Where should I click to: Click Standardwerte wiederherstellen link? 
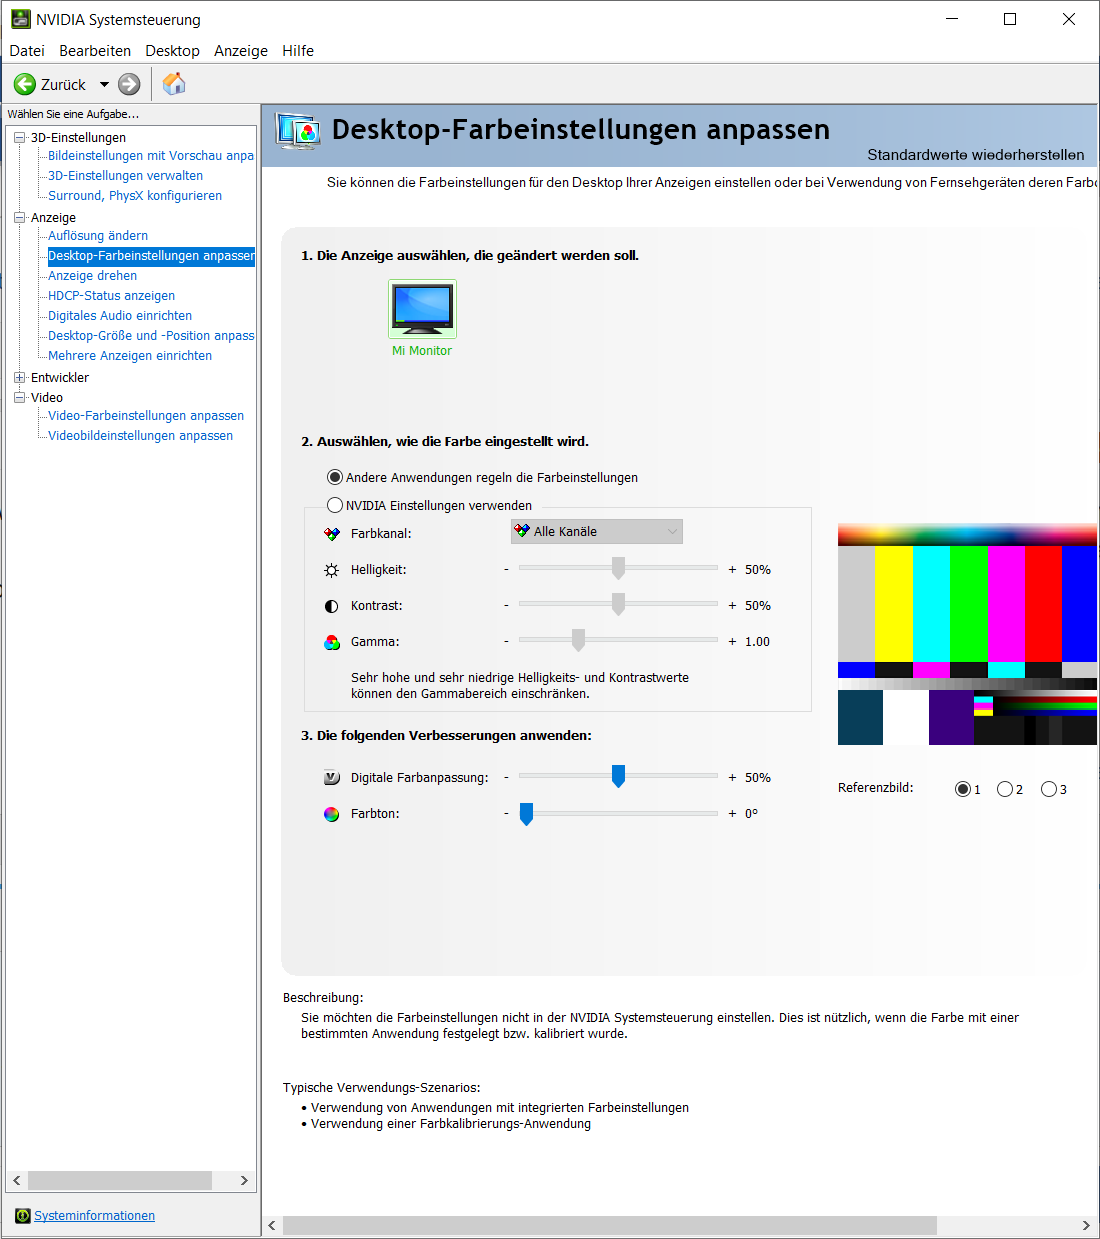coord(976,155)
